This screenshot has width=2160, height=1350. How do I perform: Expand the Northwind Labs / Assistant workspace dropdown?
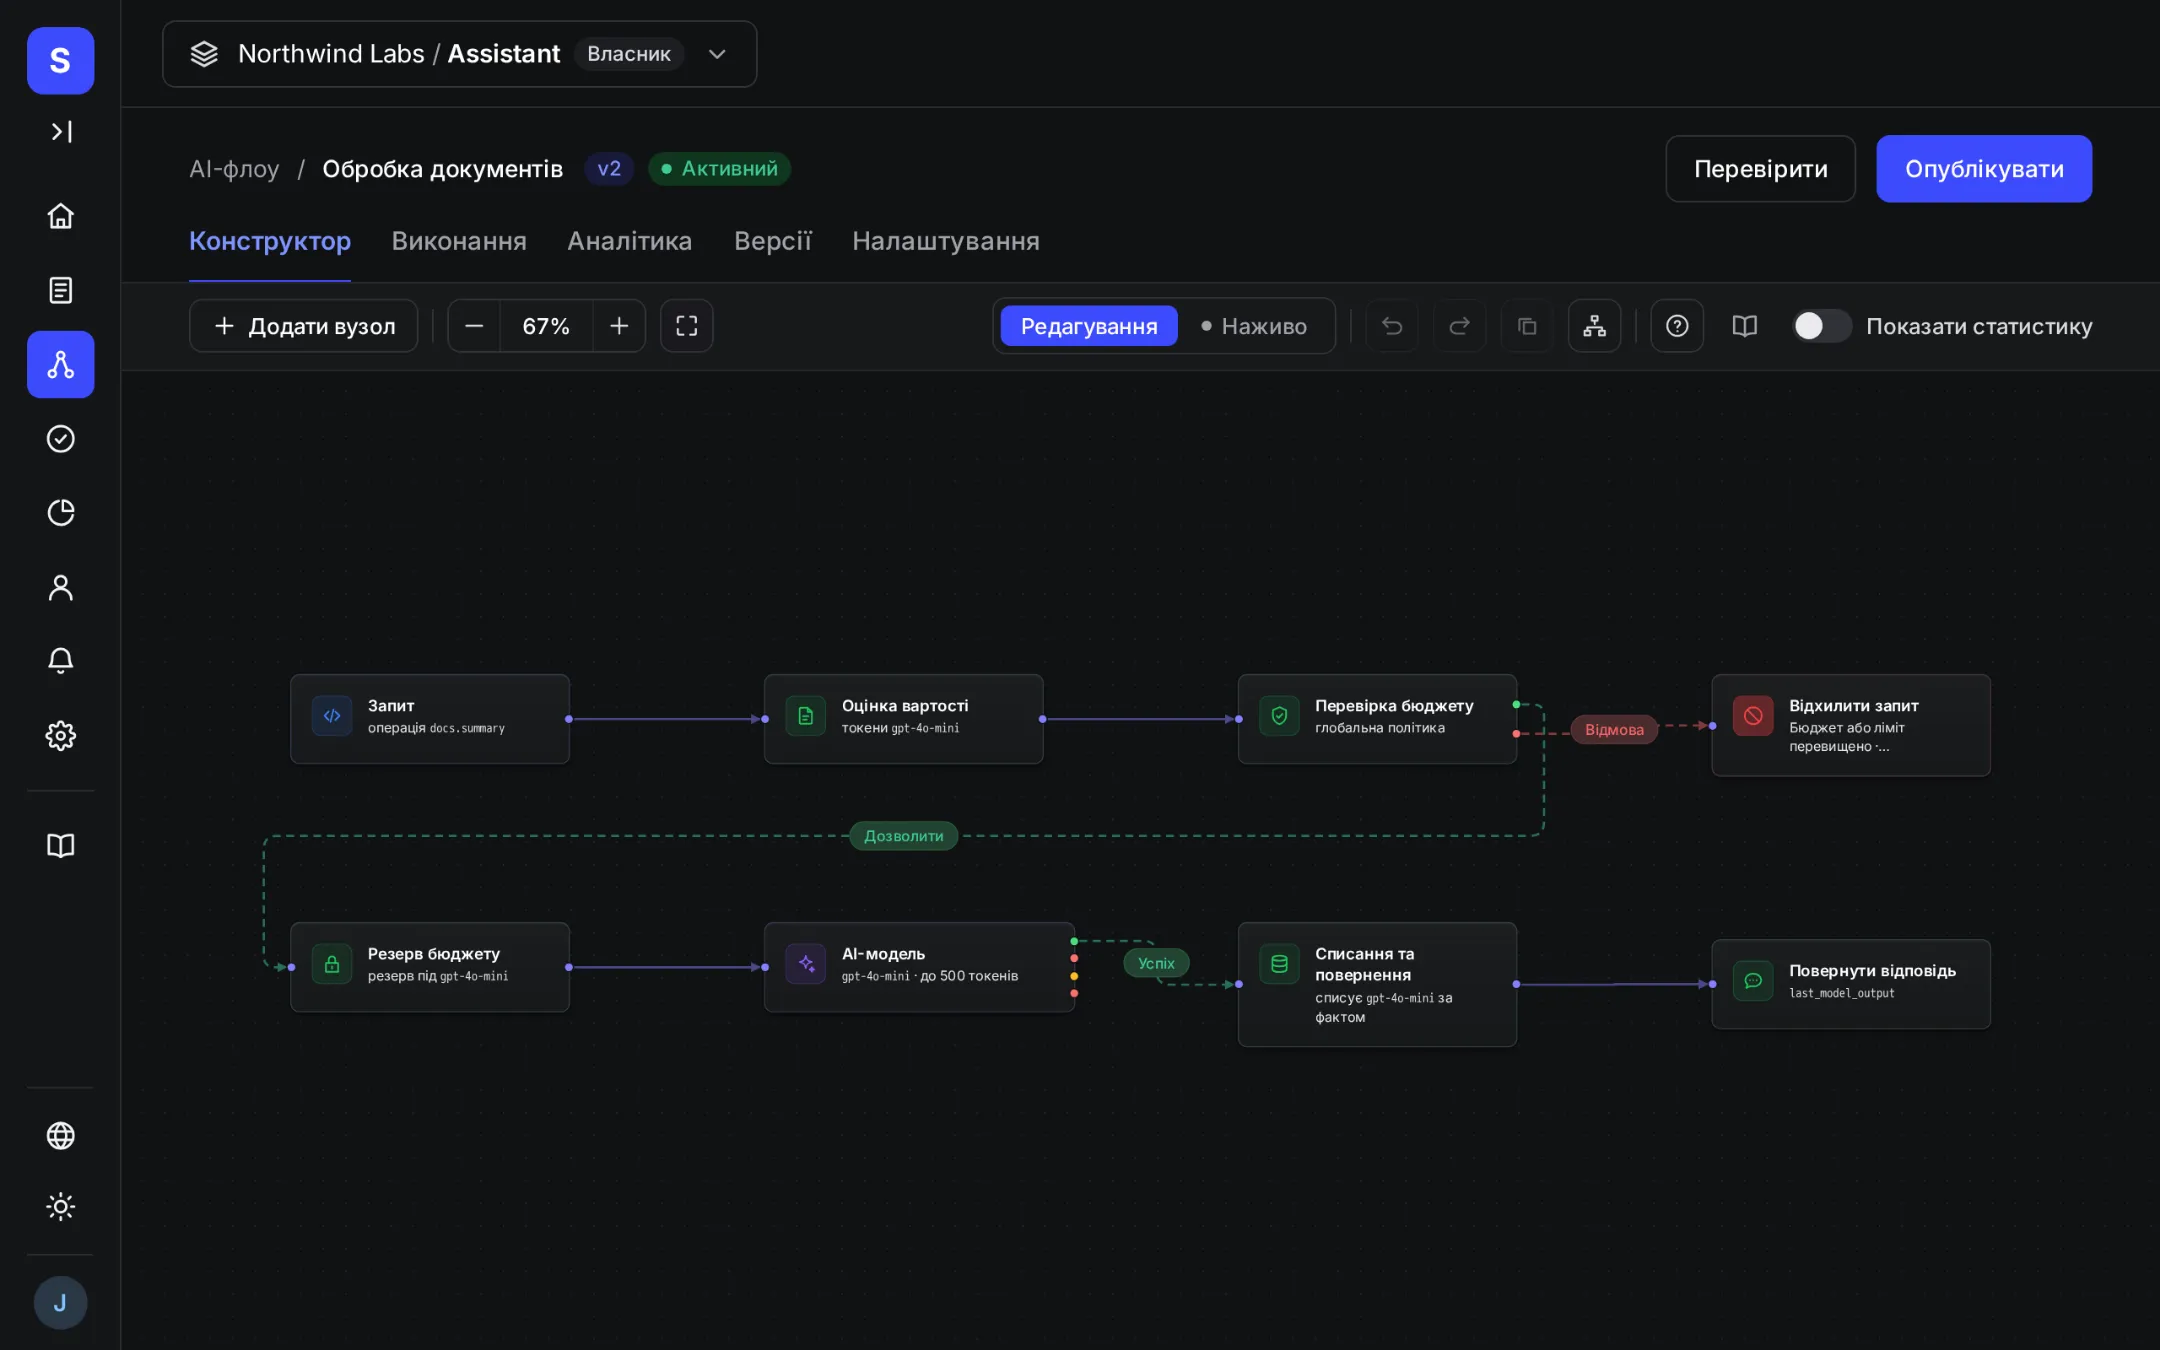tap(459, 54)
